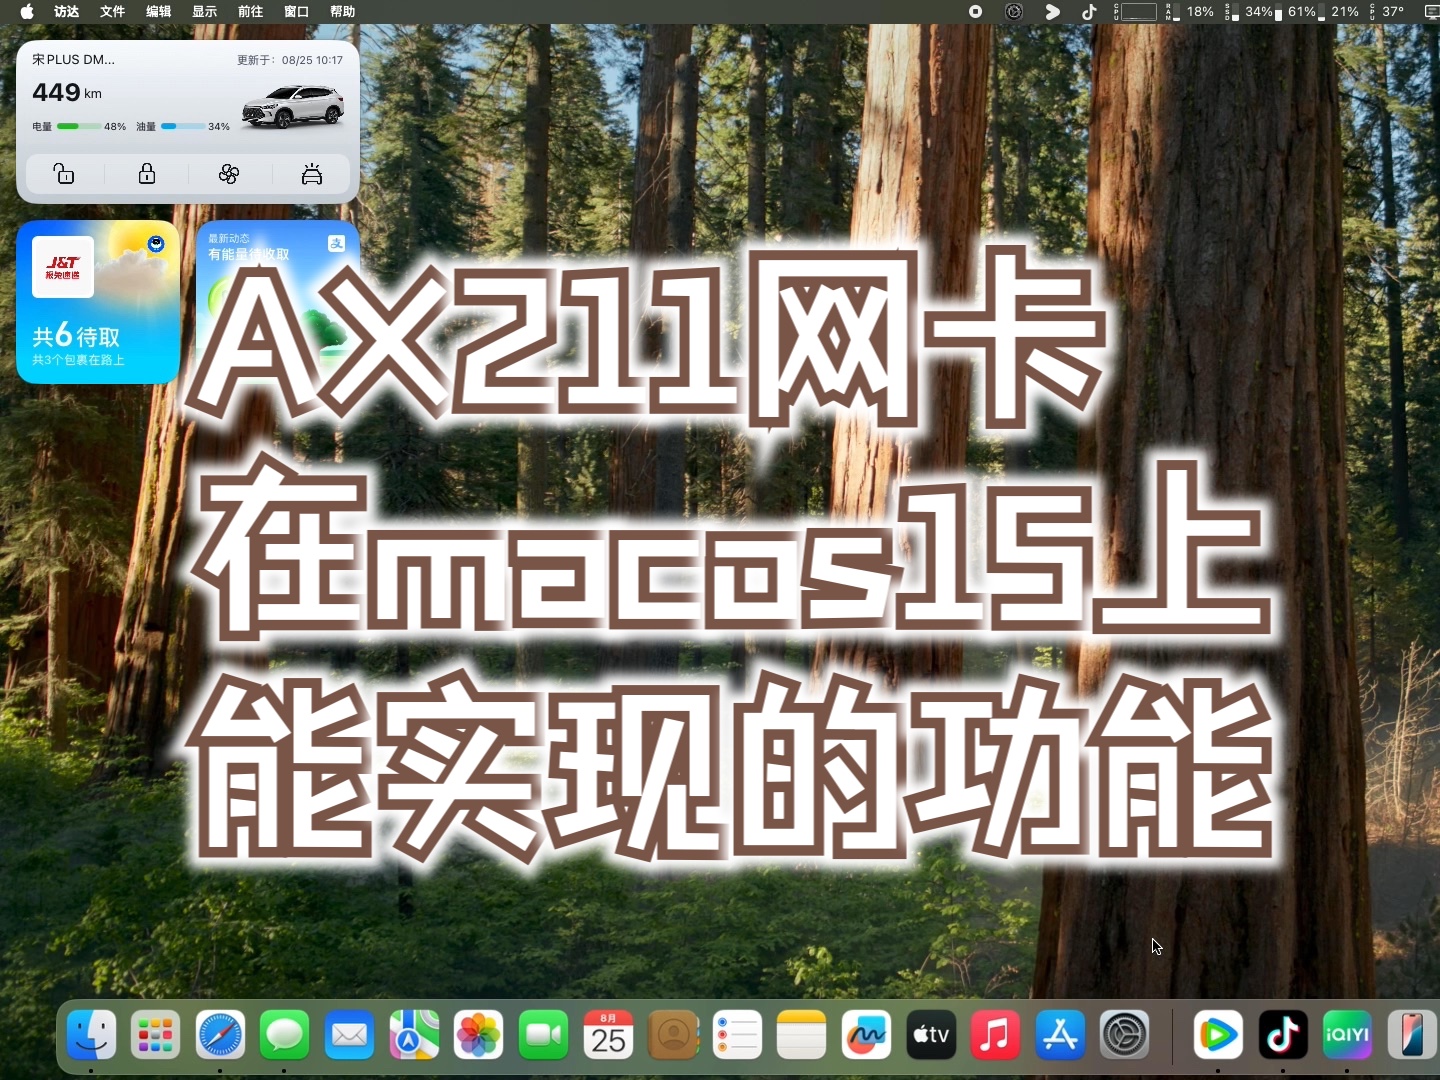Click the white car image
Viewport: 1440px width, 1080px height.
pos(293,106)
